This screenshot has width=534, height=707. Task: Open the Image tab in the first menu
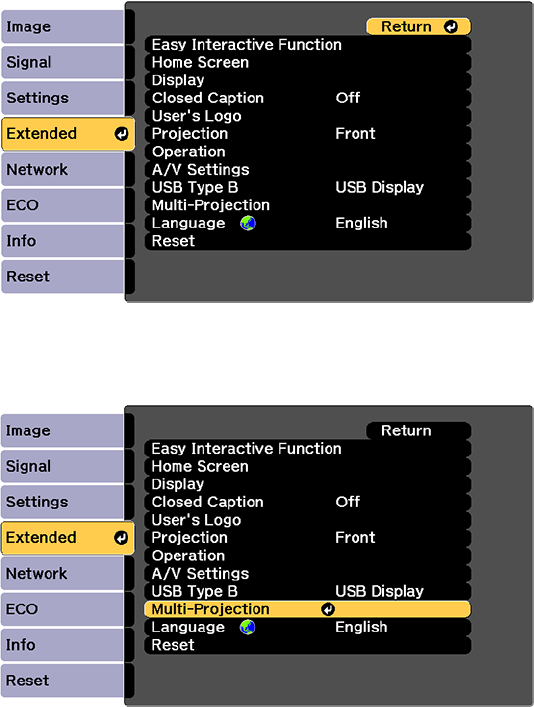[x=62, y=27]
